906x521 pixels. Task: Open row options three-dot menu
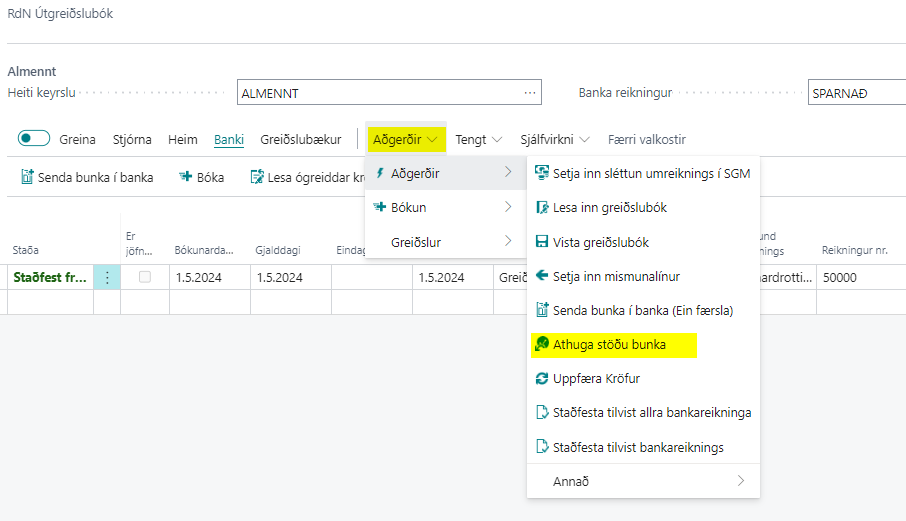[107, 277]
